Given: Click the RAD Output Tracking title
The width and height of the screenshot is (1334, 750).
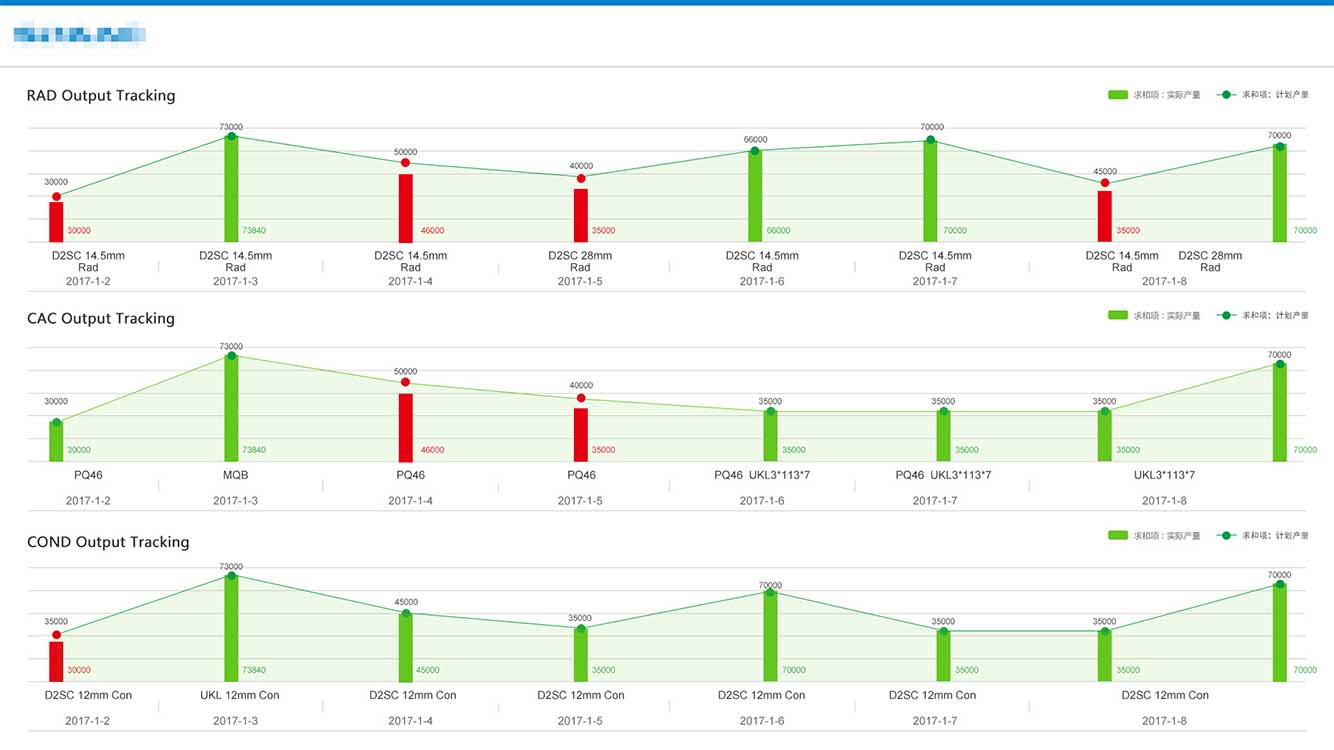Looking at the screenshot, I should point(101,96).
